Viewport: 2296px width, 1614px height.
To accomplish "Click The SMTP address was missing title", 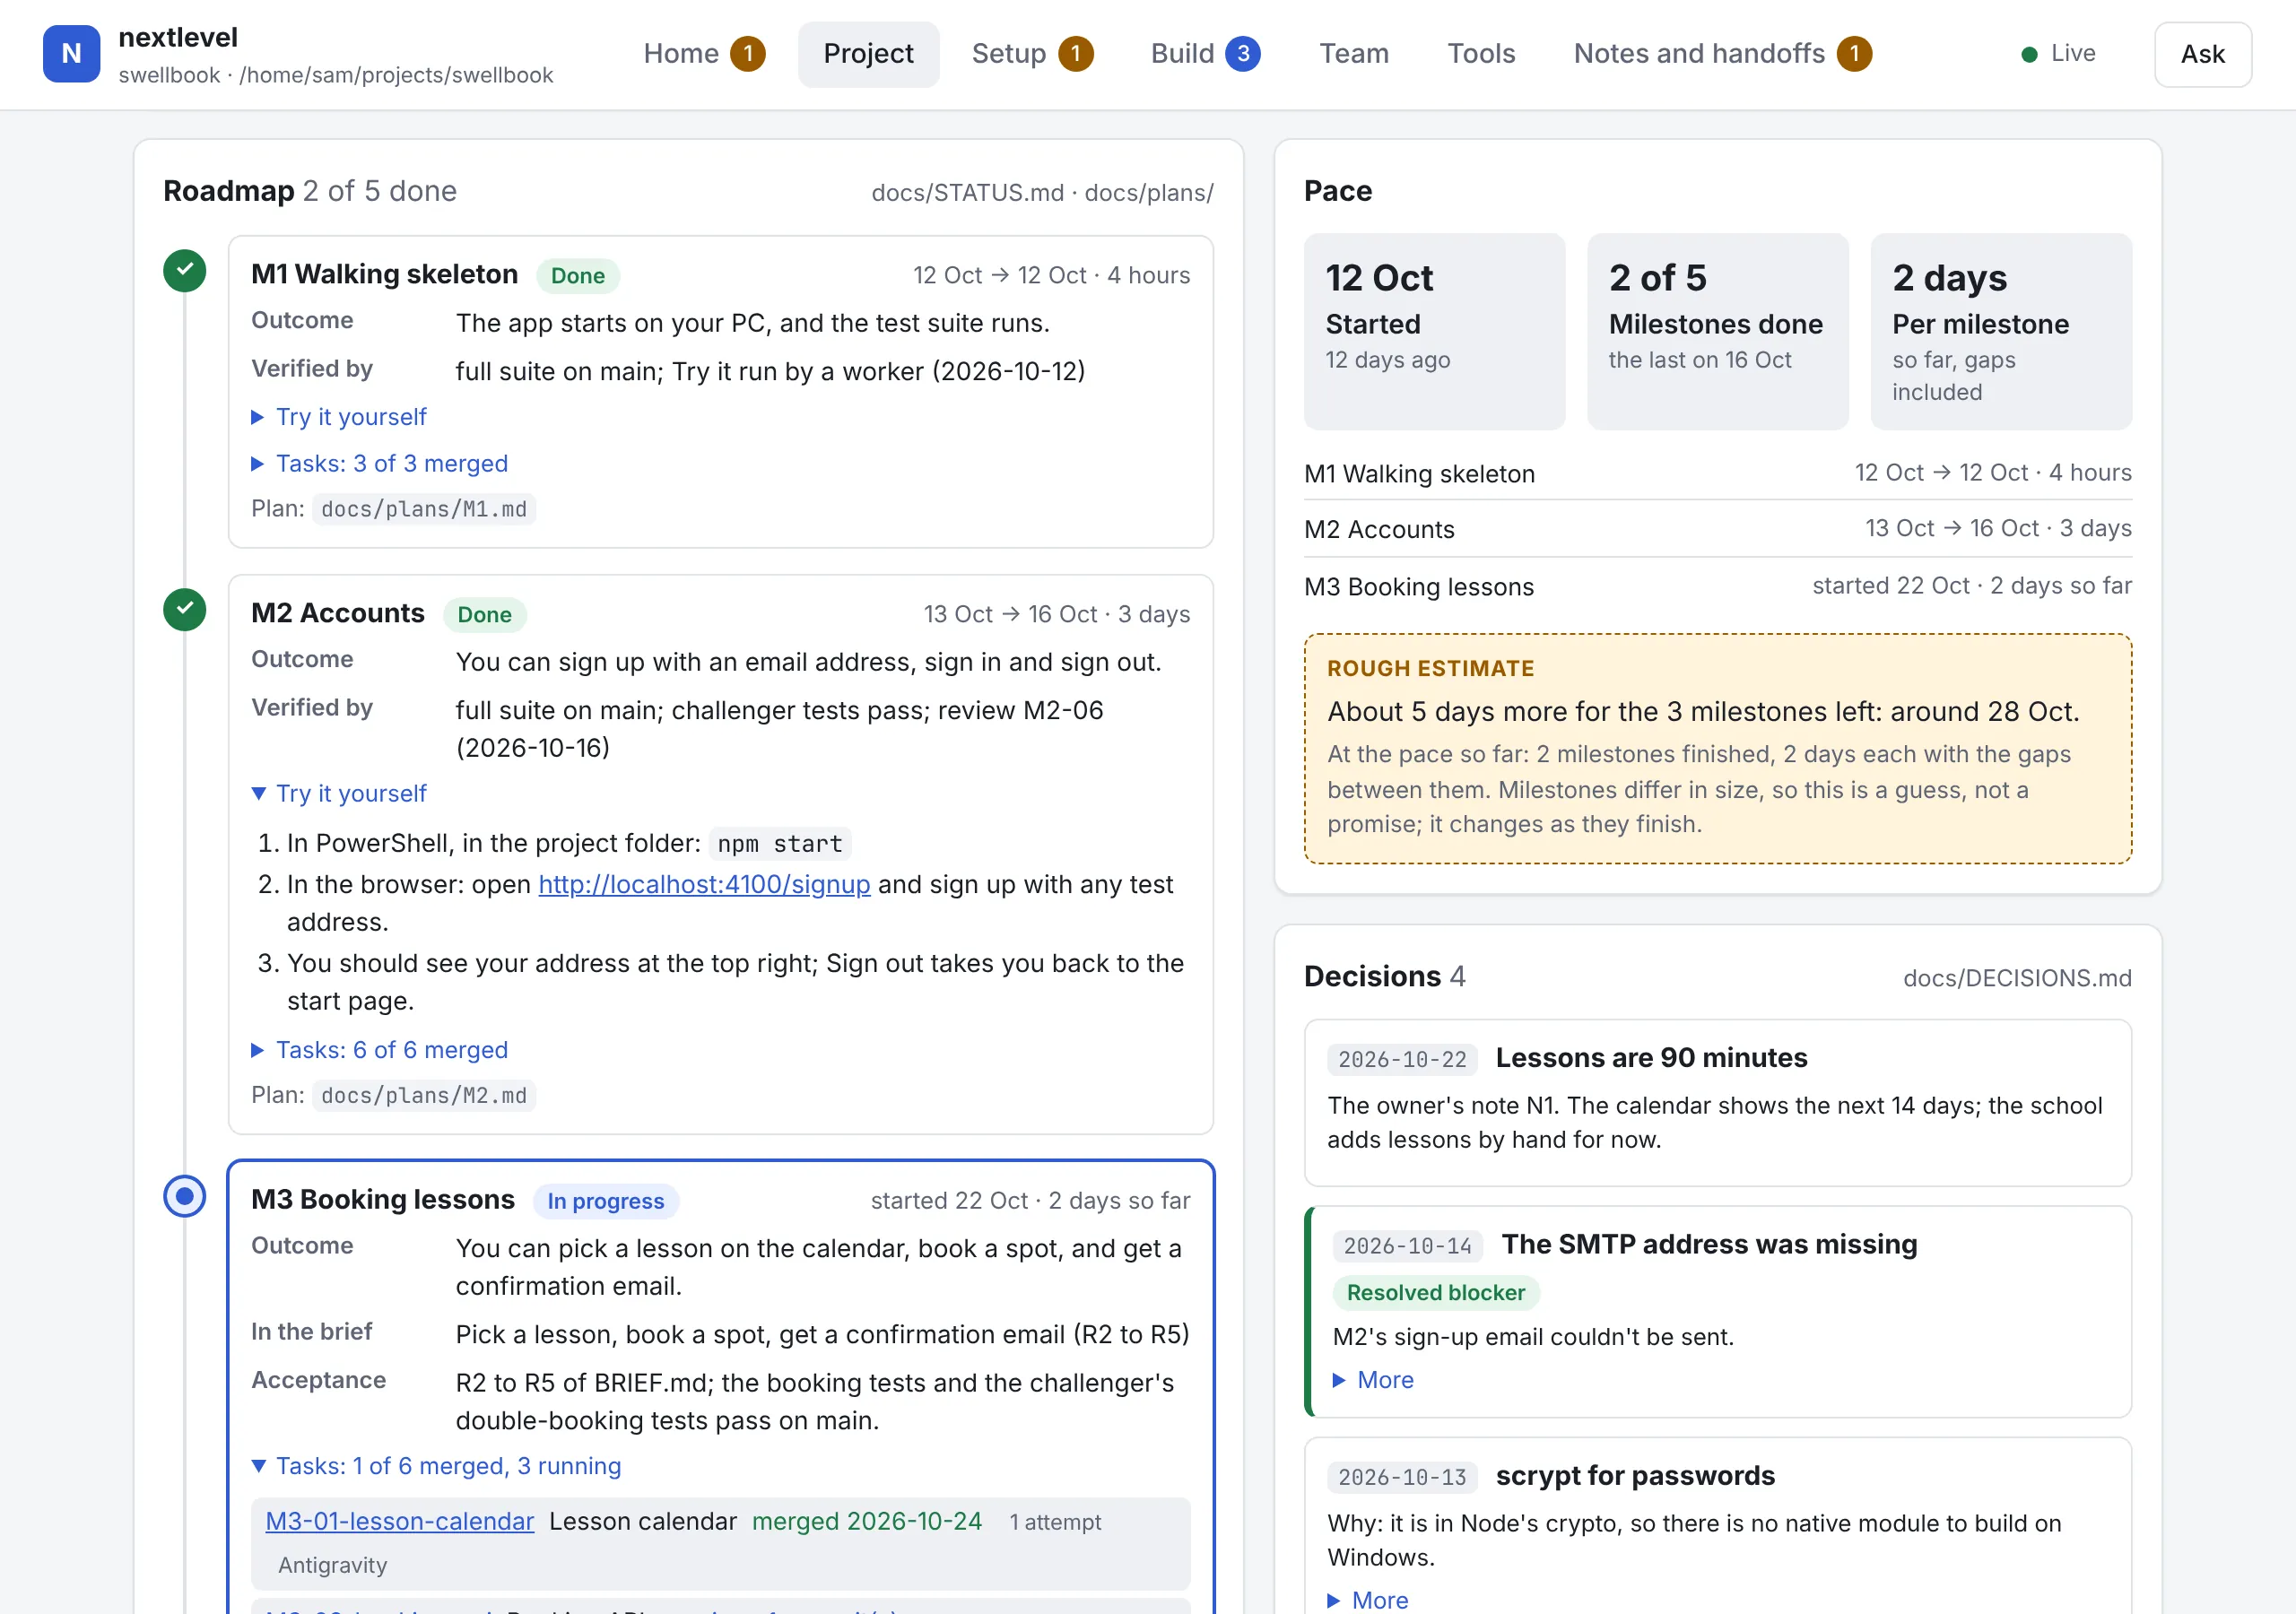I will [x=1709, y=1244].
